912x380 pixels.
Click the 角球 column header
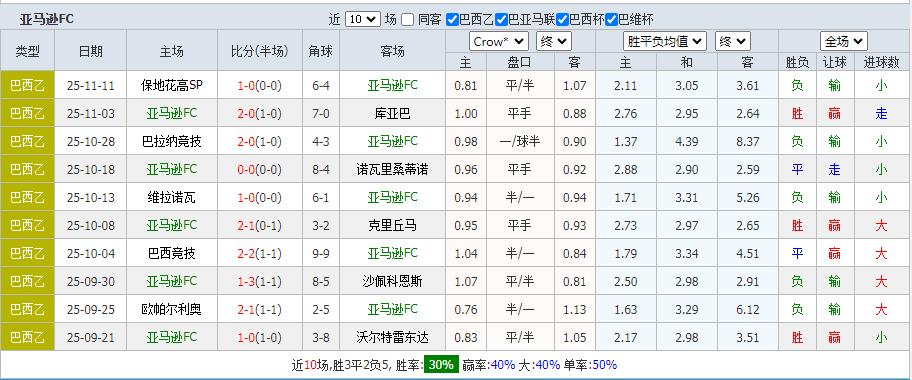(321, 51)
